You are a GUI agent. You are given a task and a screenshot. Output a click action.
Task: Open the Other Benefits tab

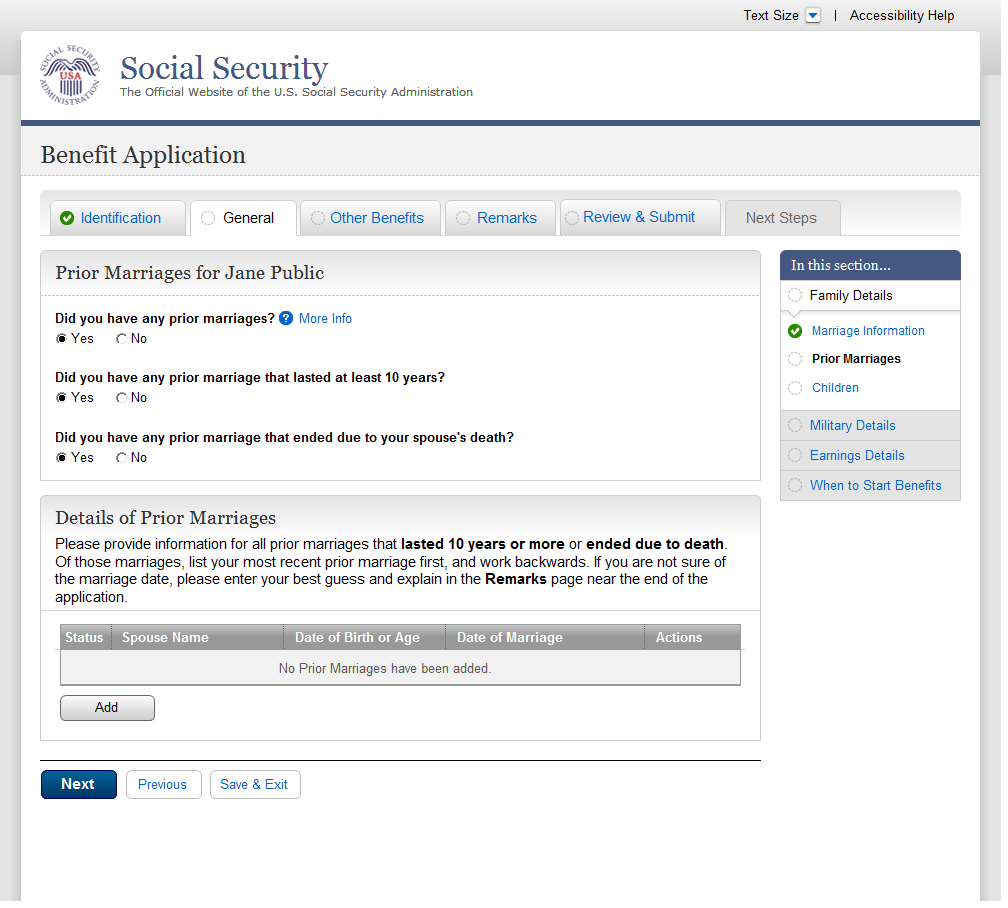(376, 219)
